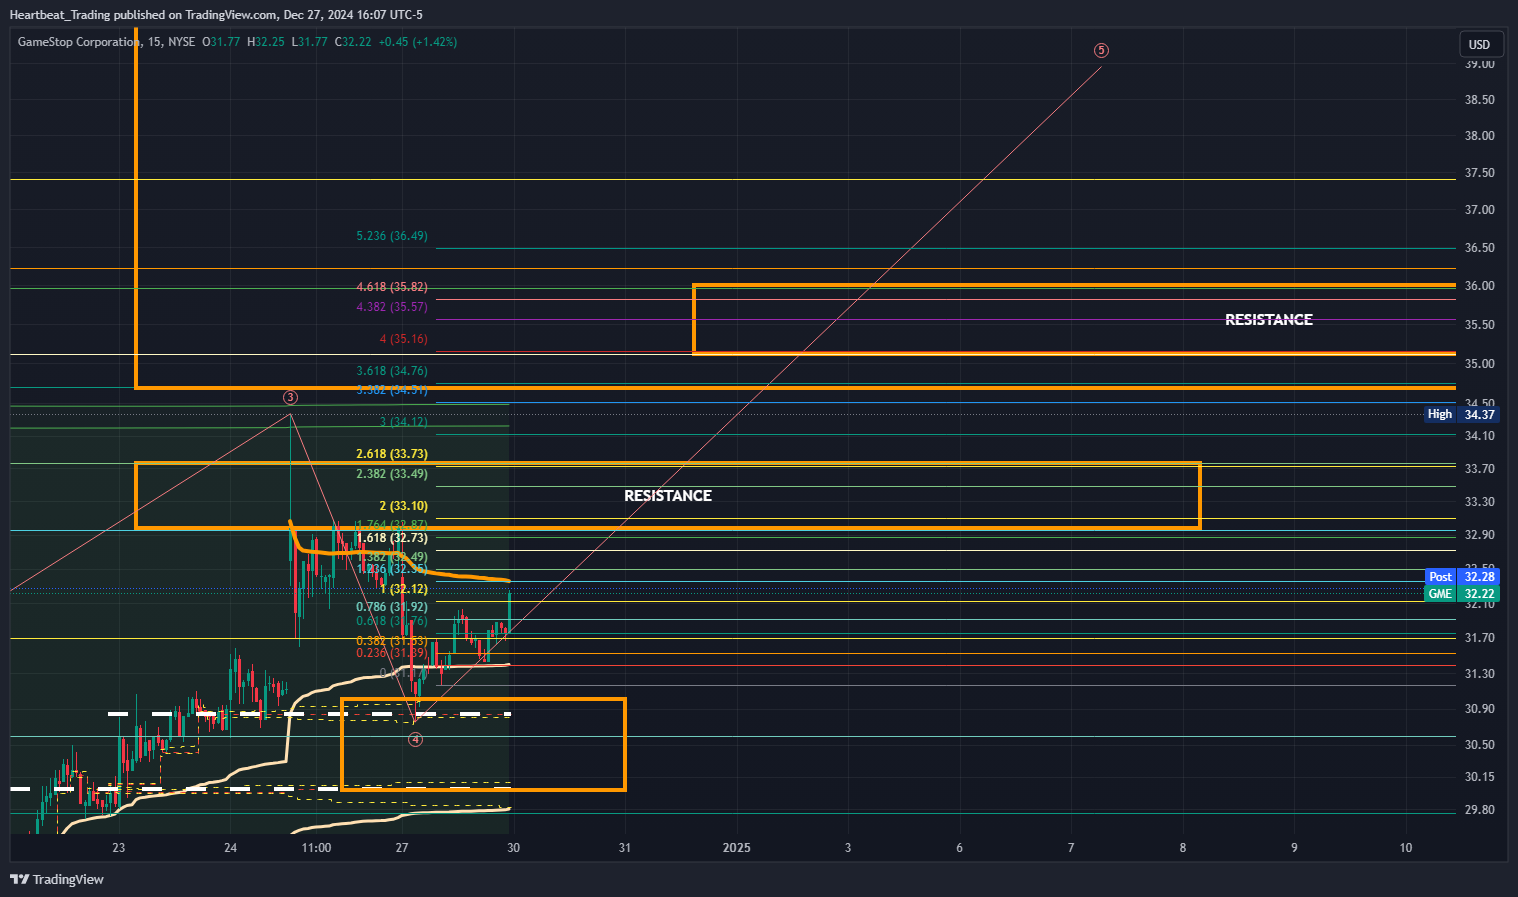Click the Heartbeat_Trading published header text
1518x897 pixels.
pos(216,14)
